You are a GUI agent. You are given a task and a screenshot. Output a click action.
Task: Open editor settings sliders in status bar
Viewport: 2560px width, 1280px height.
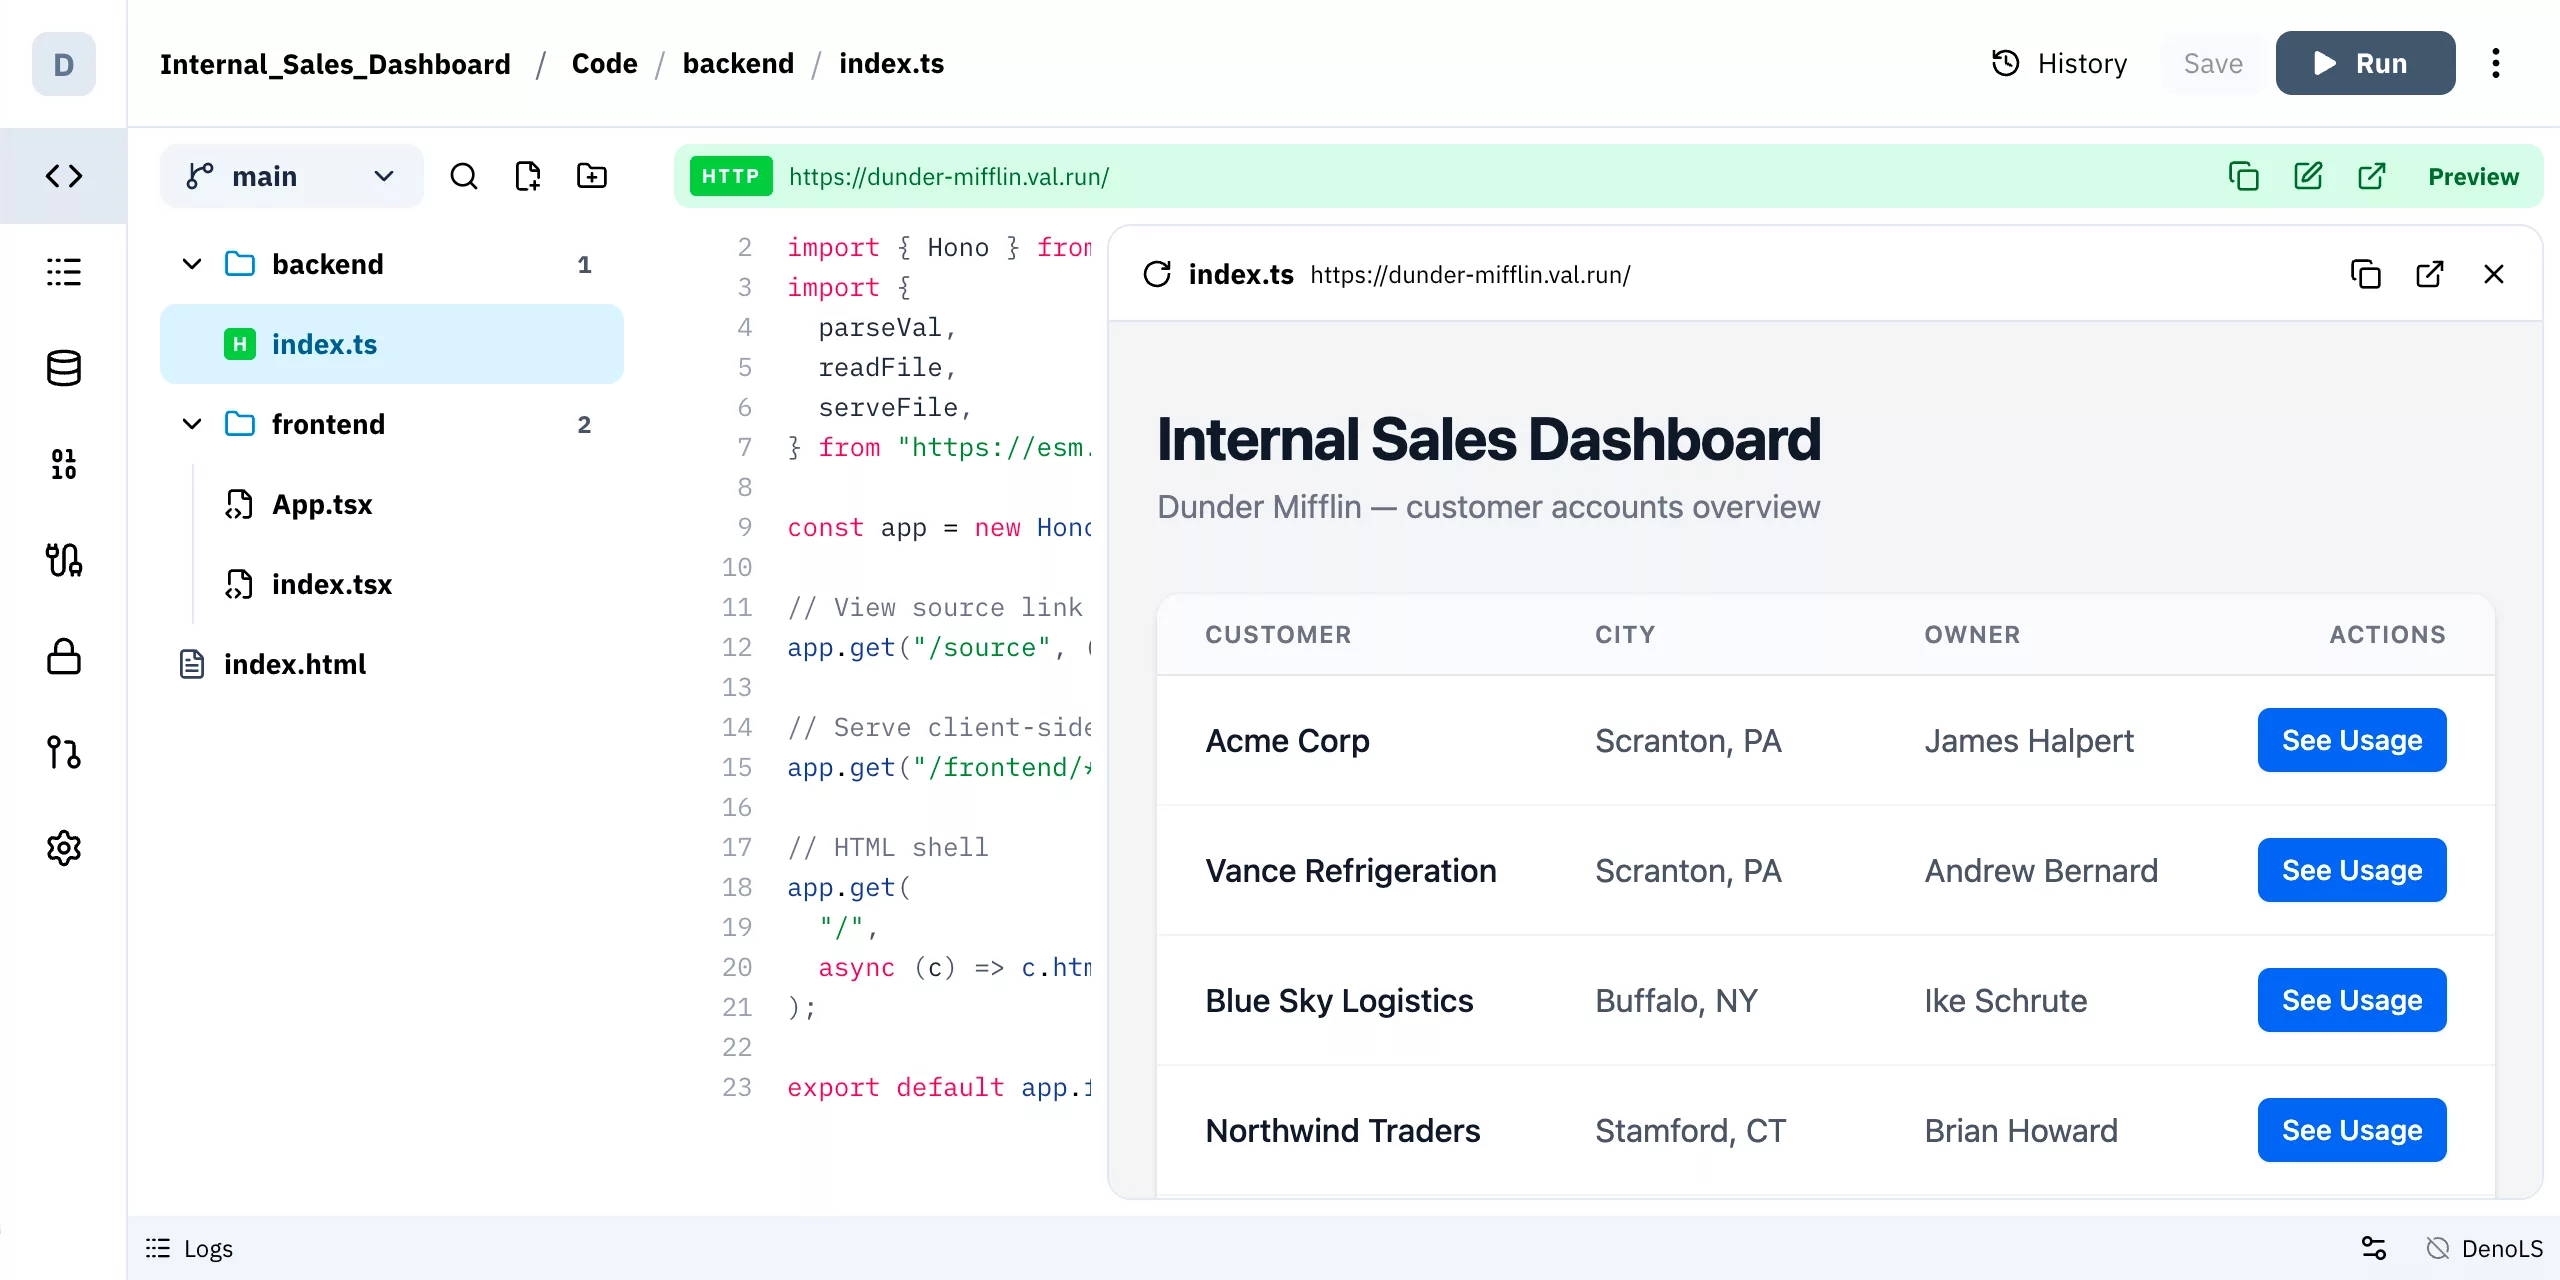coord(2373,1248)
